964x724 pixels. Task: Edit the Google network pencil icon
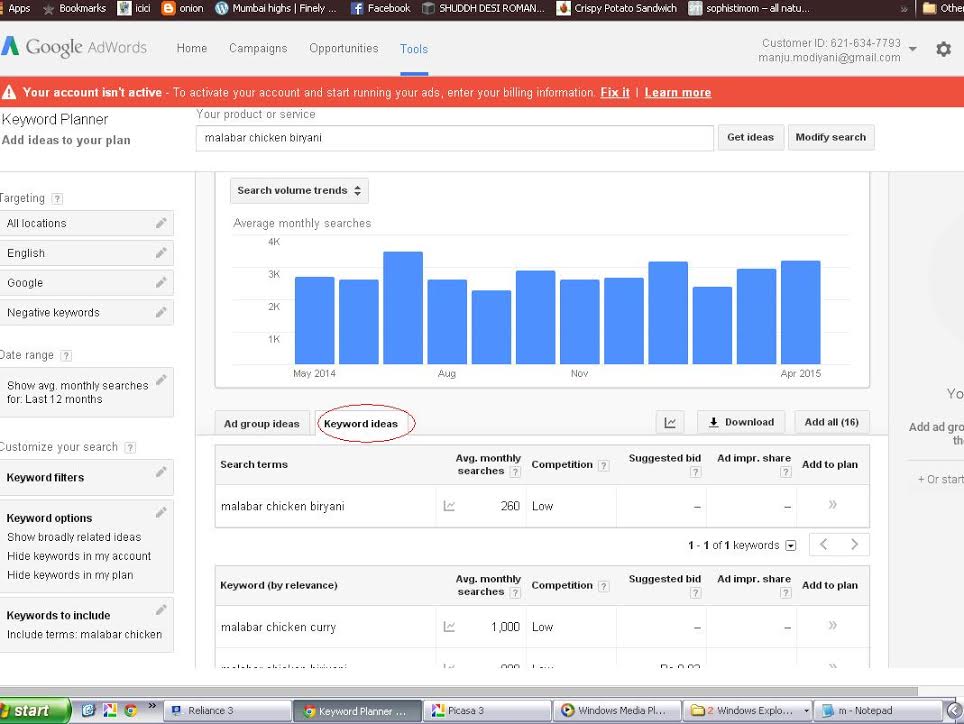point(161,283)
